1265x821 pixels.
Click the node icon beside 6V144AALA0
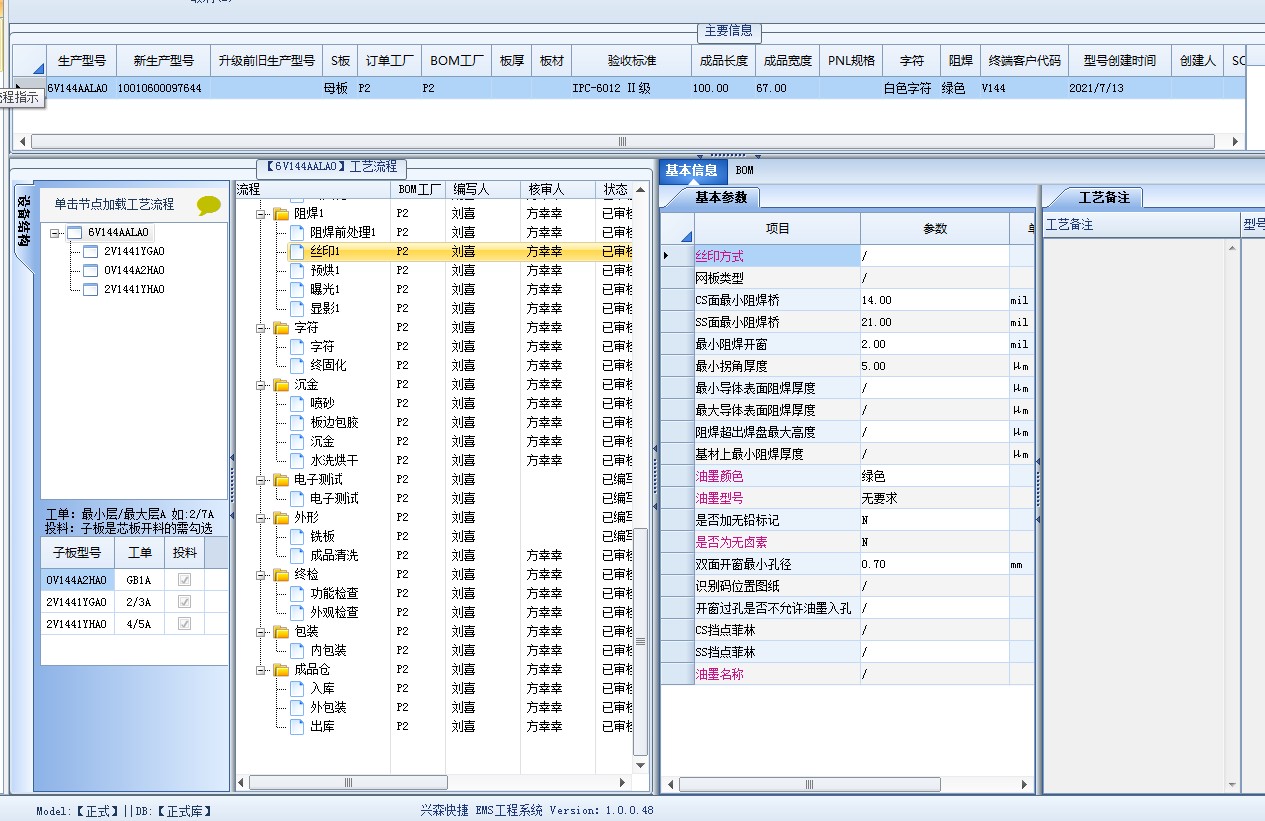point(75,233)
